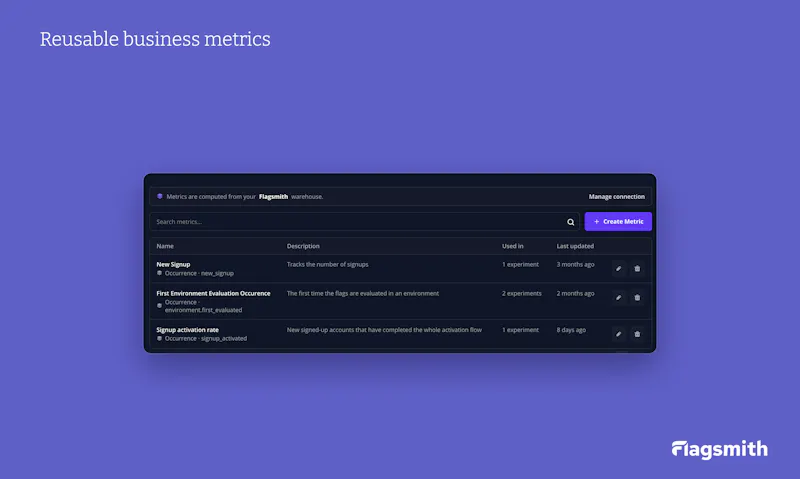This screenshot has width=800, height=479.
Task: Click 'The first time the flags are evaluated' description
Action: 363,293
